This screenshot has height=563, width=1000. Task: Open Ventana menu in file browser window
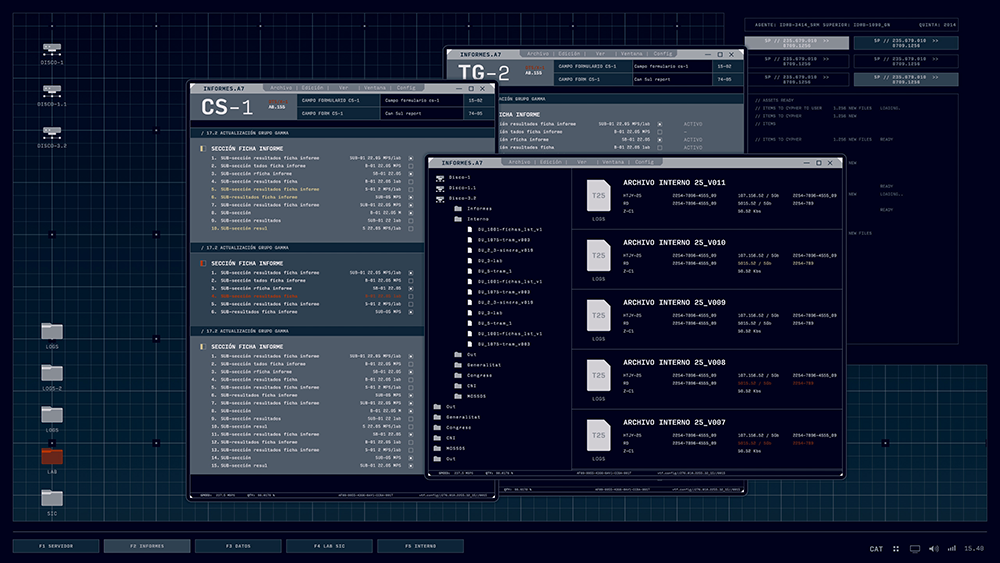point(613,162)
